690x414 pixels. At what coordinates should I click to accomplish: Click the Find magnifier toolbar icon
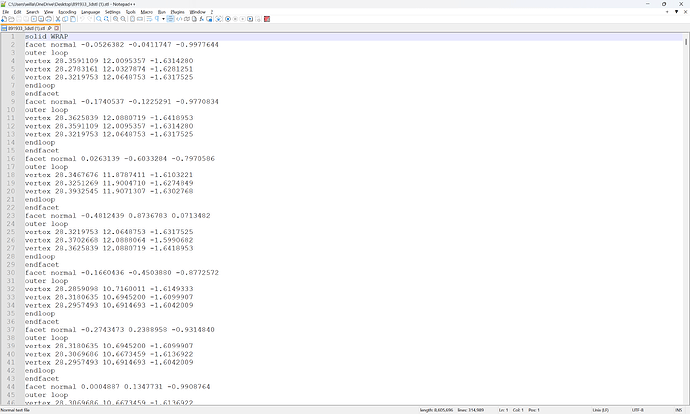(99, 19)
